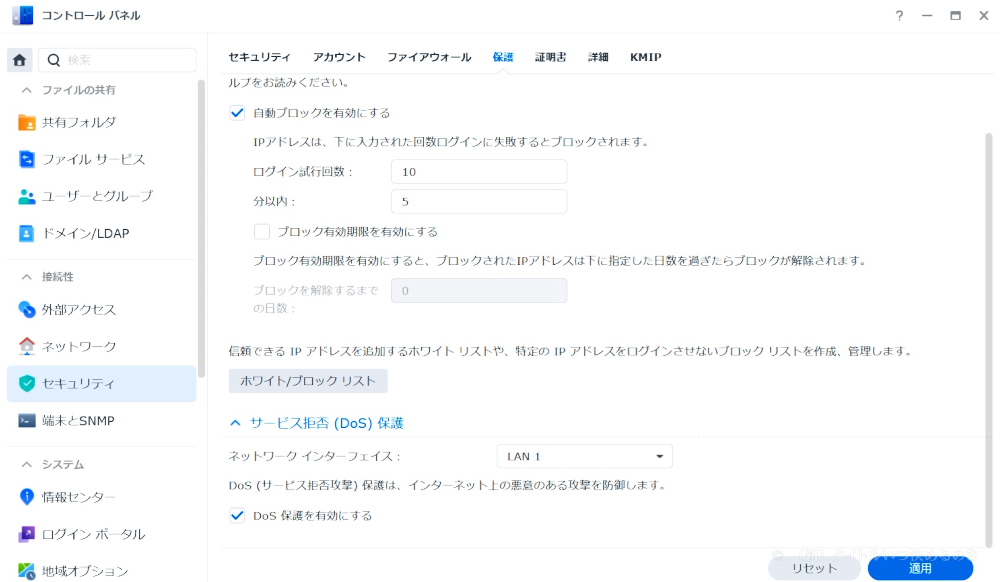Open the 共有フォルダ icon
Image resolution: width=1000 pixels, height=582 pixels.
point(27,122)
